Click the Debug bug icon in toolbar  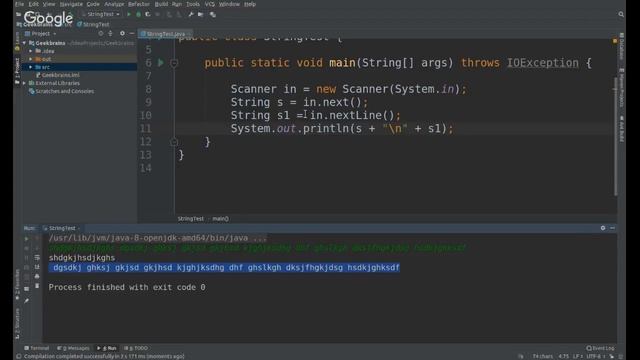tap(138, 14)
